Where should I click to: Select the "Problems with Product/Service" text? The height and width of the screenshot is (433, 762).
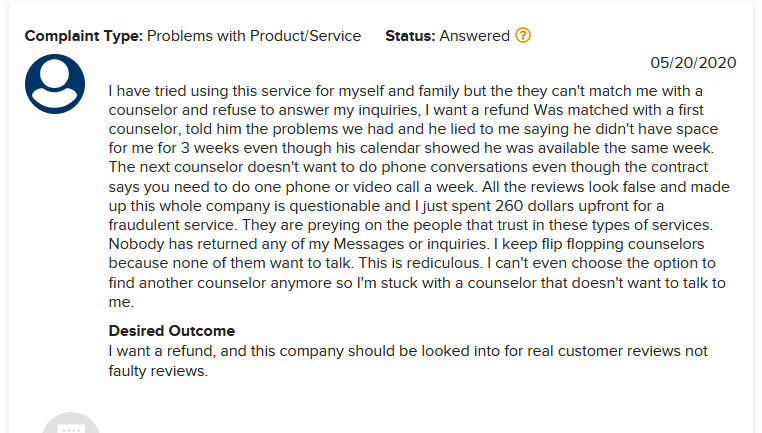coord(254,36)
